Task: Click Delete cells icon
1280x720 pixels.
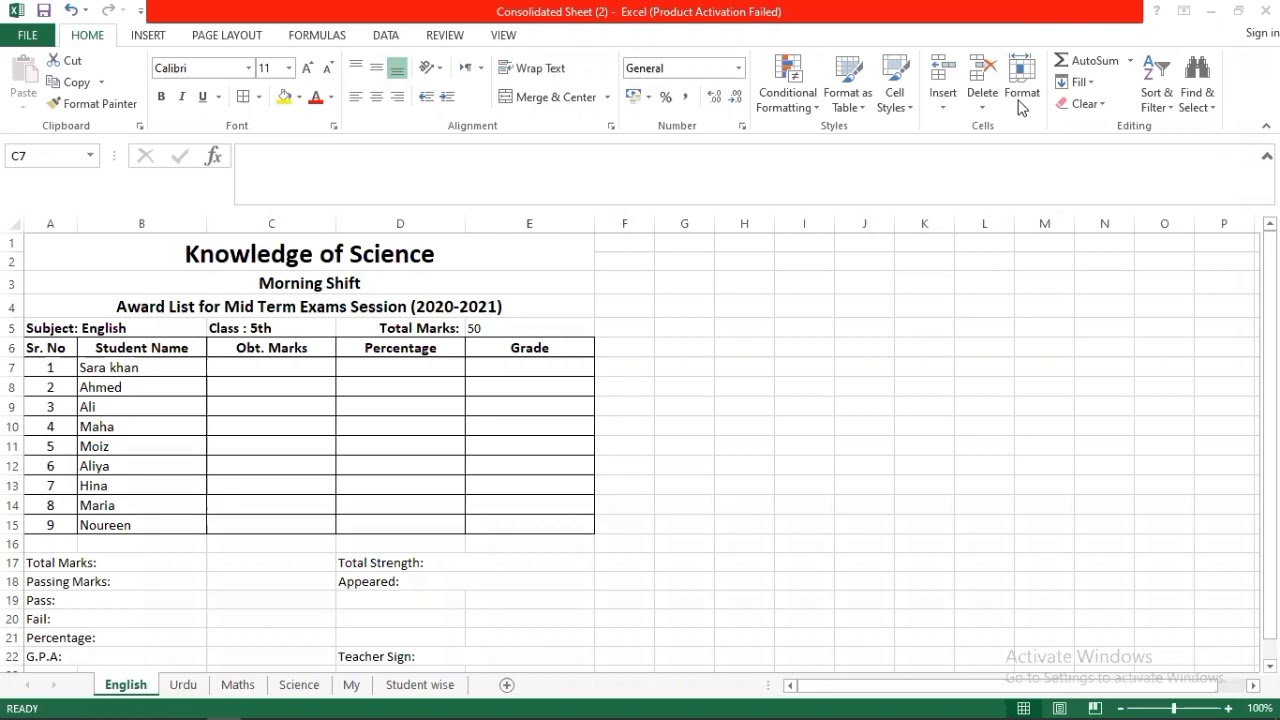Action: point(983,68)
